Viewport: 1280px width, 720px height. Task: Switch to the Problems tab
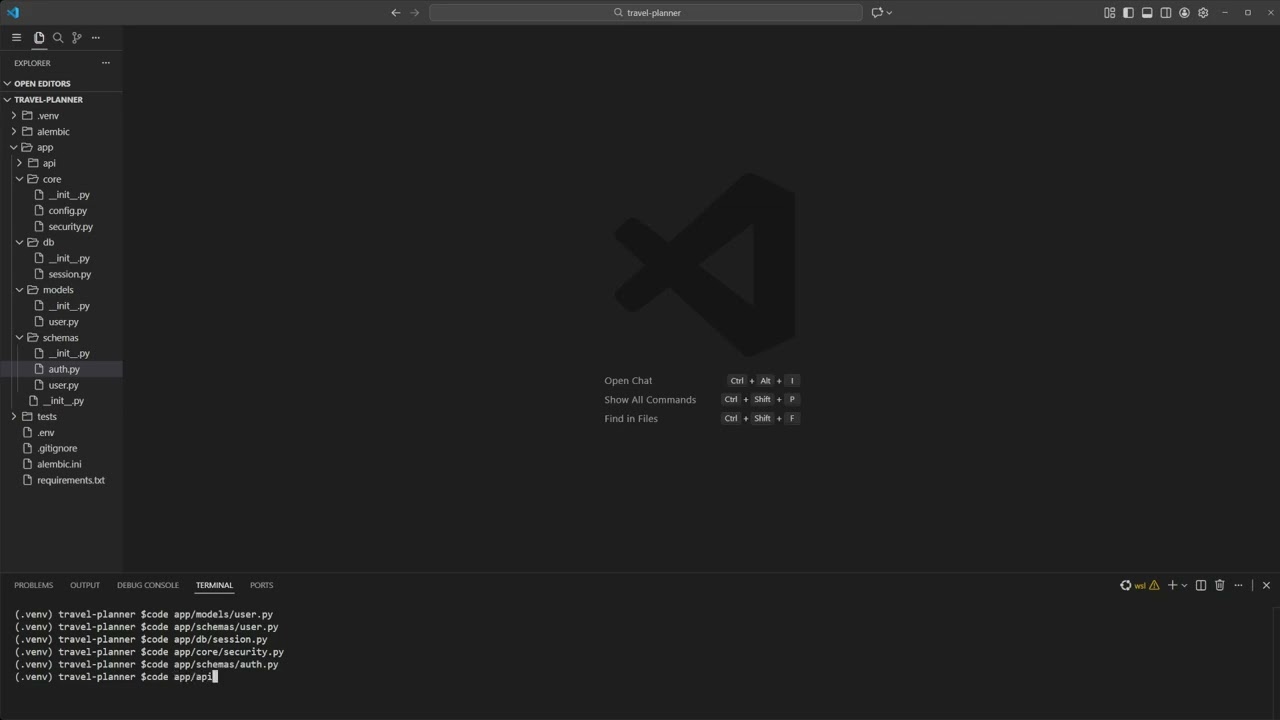[x=33, y=585]
